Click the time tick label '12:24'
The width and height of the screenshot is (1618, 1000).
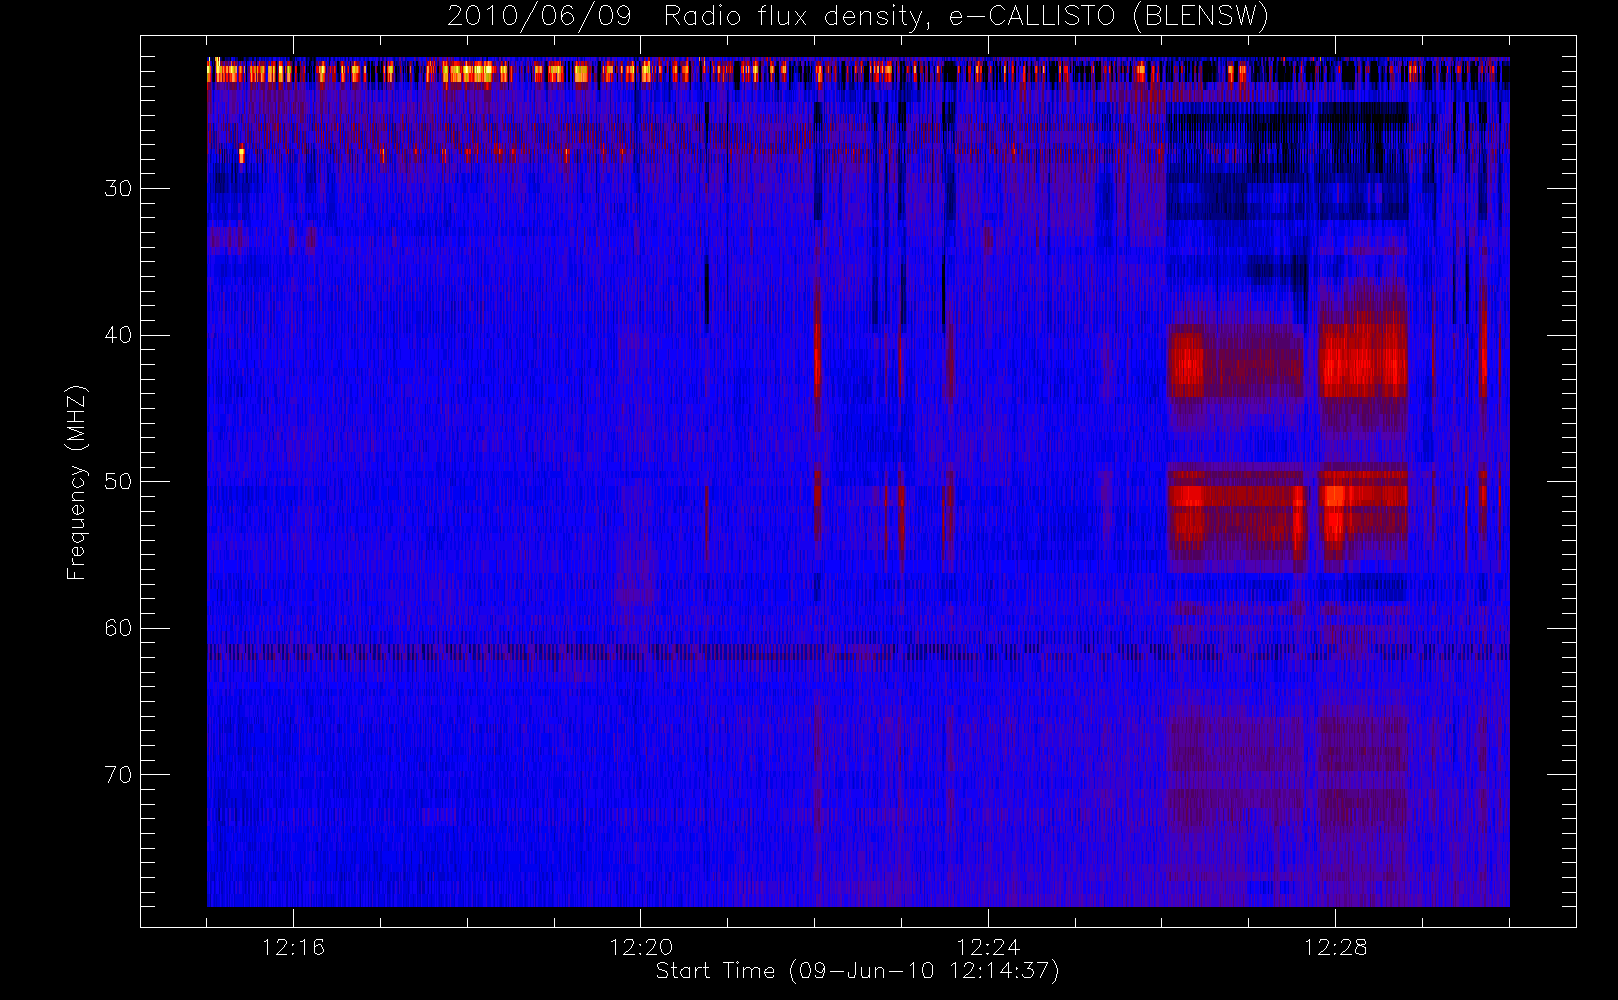point(988,946)
